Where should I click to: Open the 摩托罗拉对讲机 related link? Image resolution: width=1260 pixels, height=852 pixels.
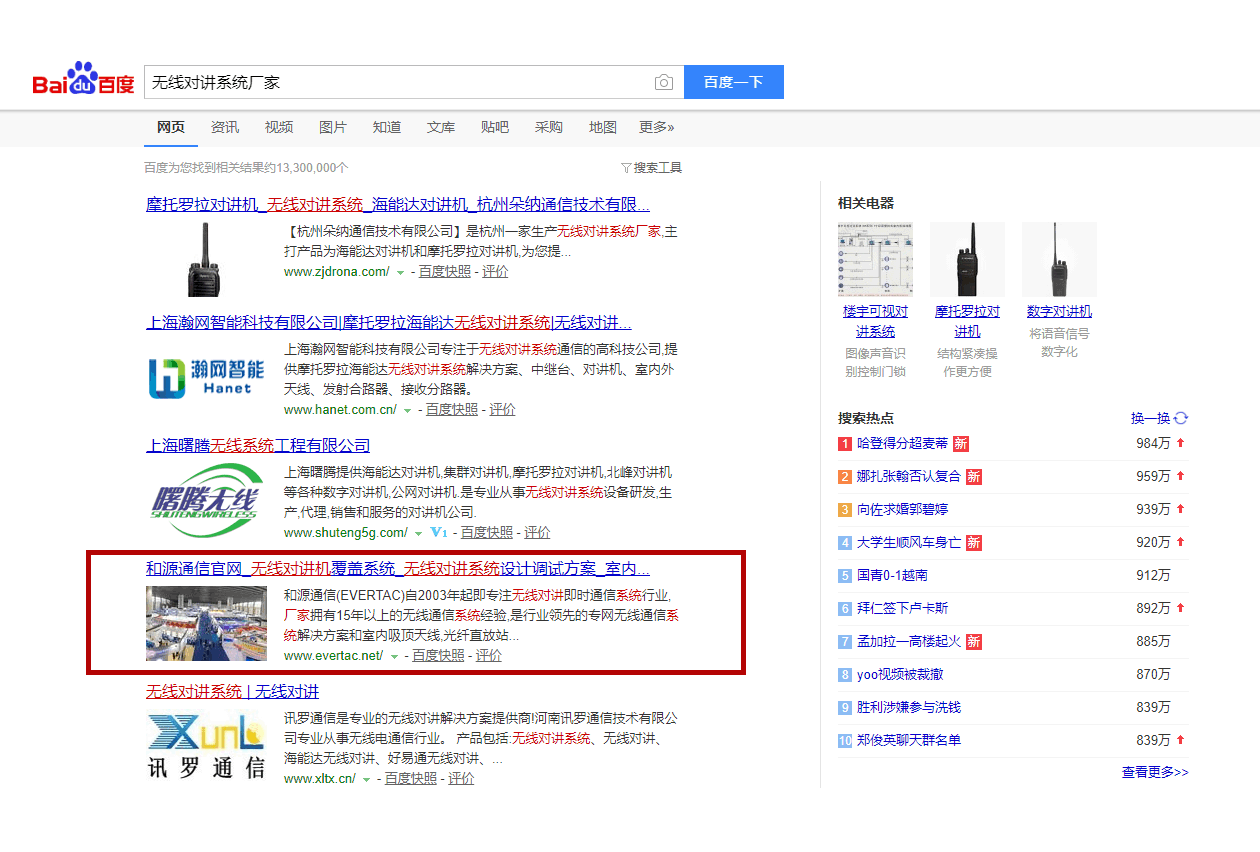click(x=967, y=321)
